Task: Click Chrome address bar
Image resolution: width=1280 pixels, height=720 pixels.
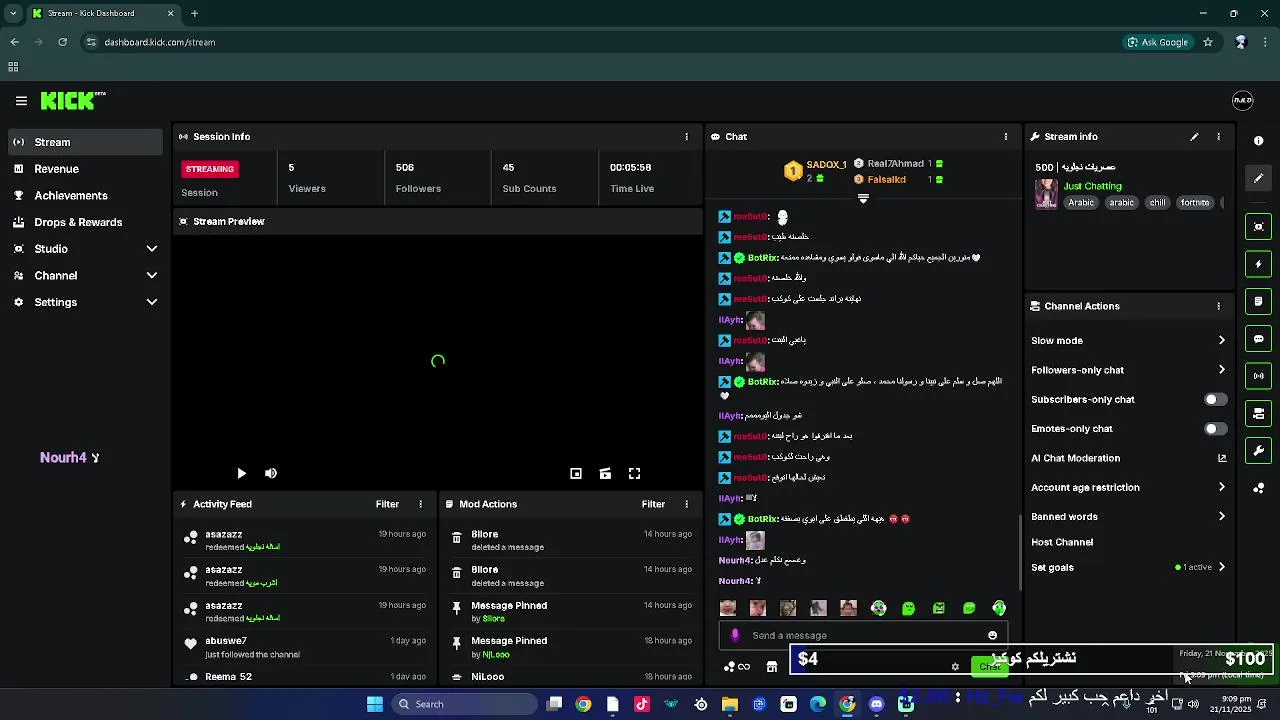Action: tap(600, 42)
